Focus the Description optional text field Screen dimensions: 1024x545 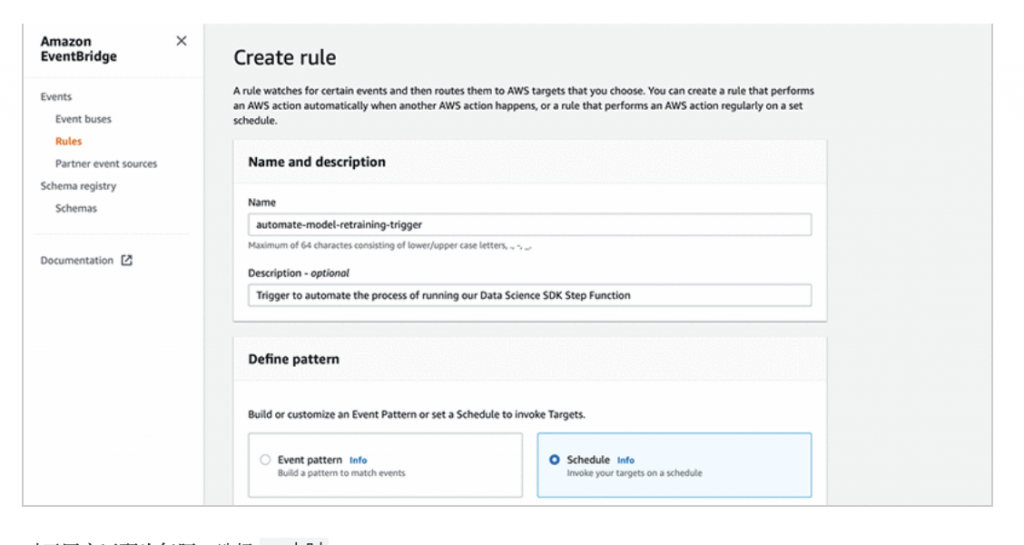529,295
